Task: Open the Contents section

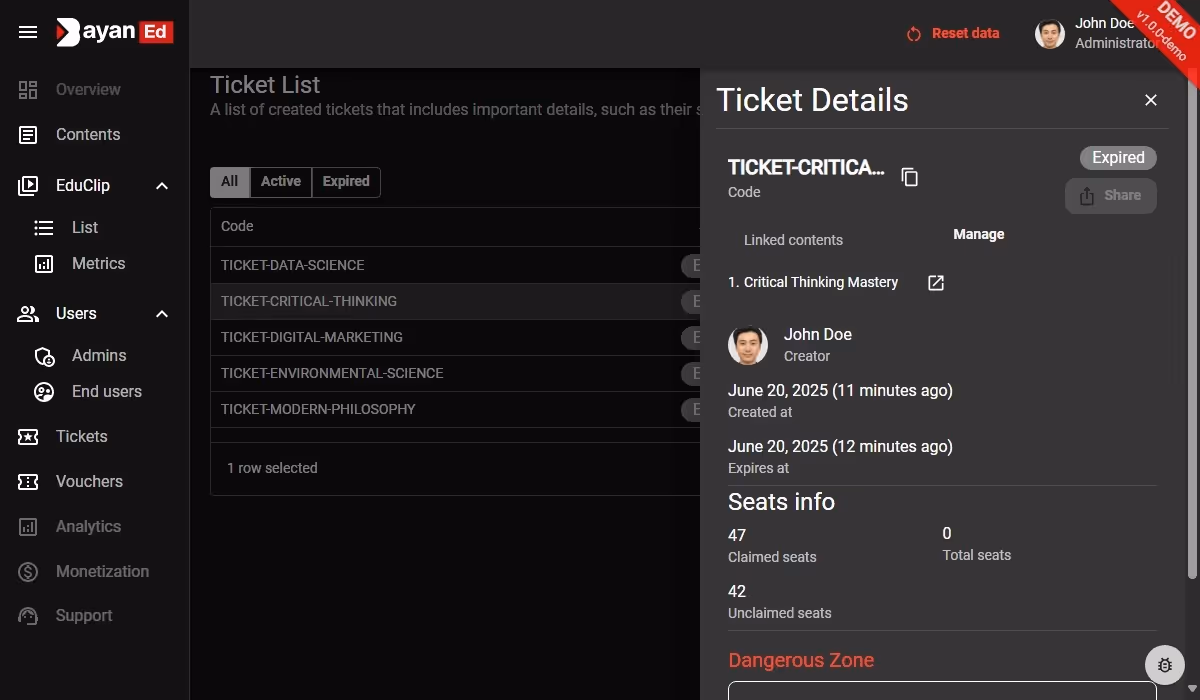Action: tap(87, 134)
